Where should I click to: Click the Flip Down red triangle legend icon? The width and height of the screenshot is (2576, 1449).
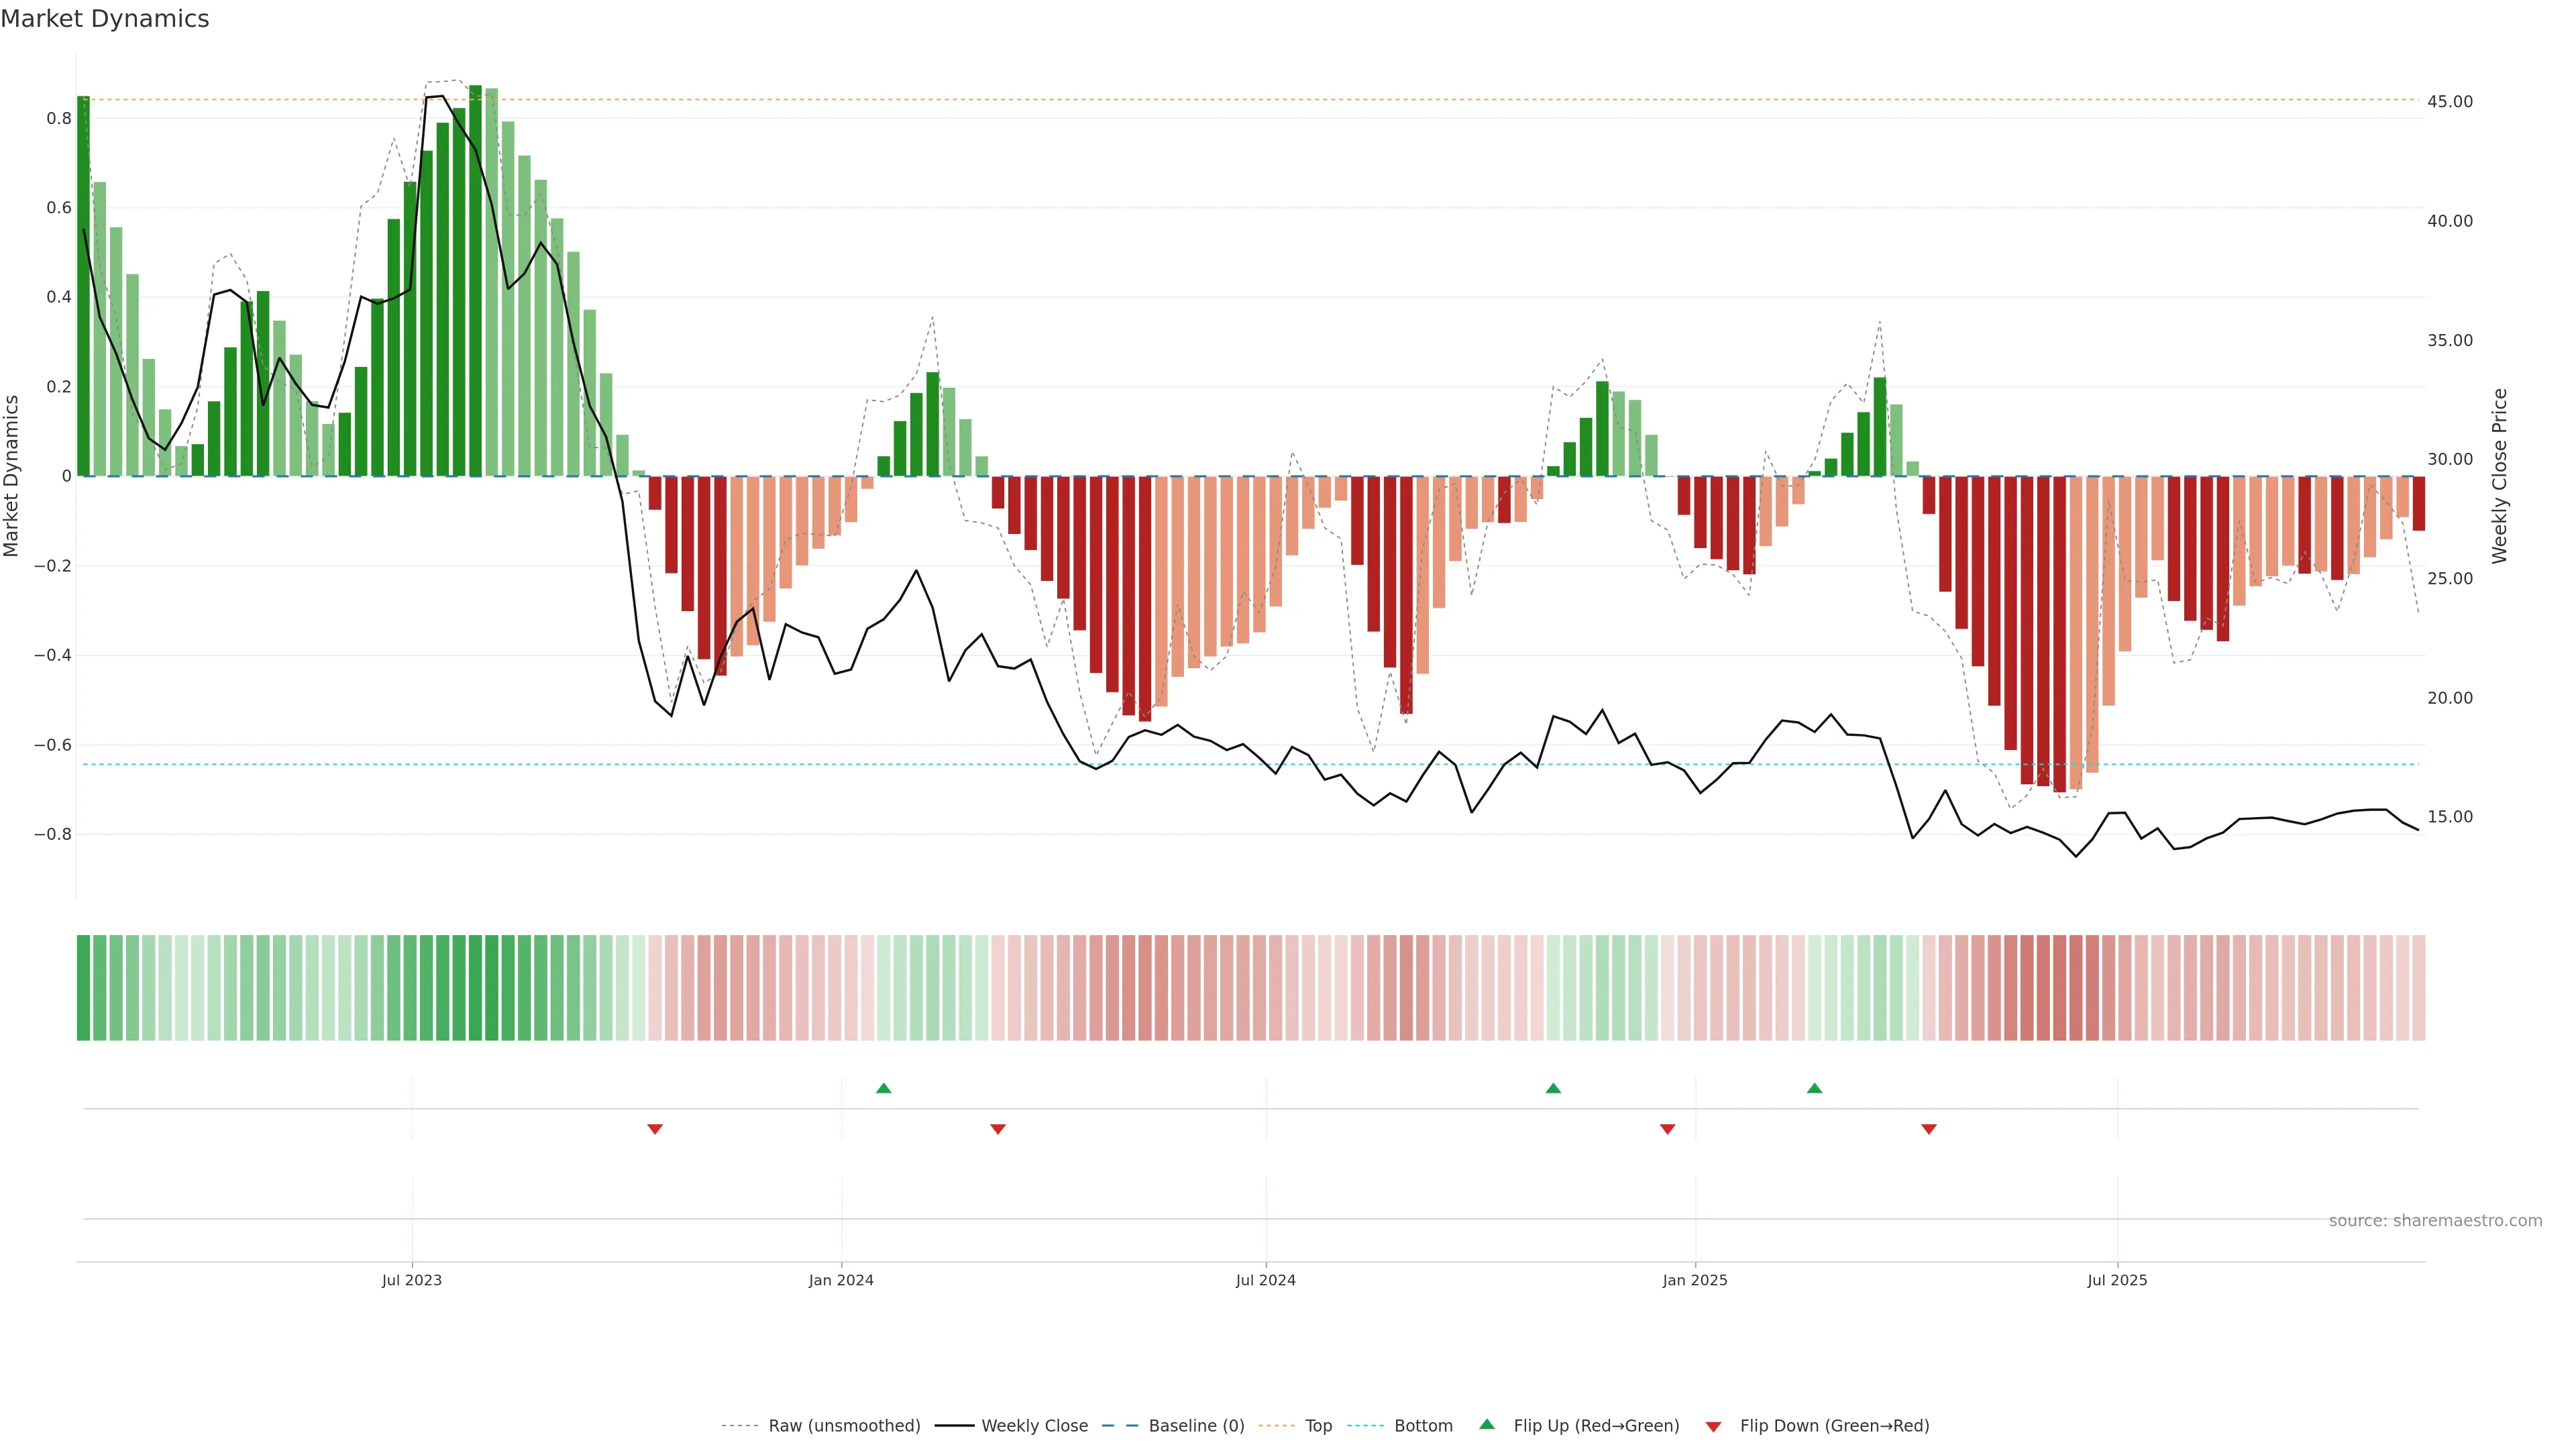1713,1426
